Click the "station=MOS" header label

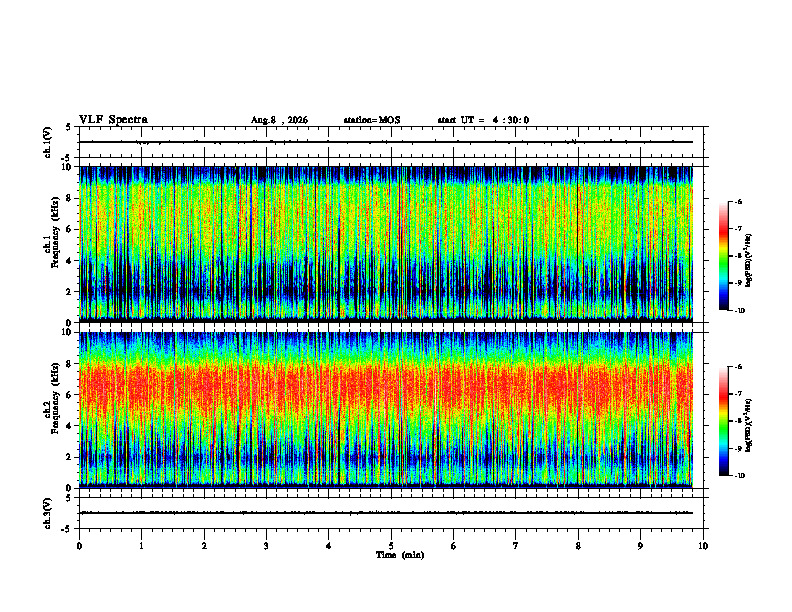click(372, 120)
